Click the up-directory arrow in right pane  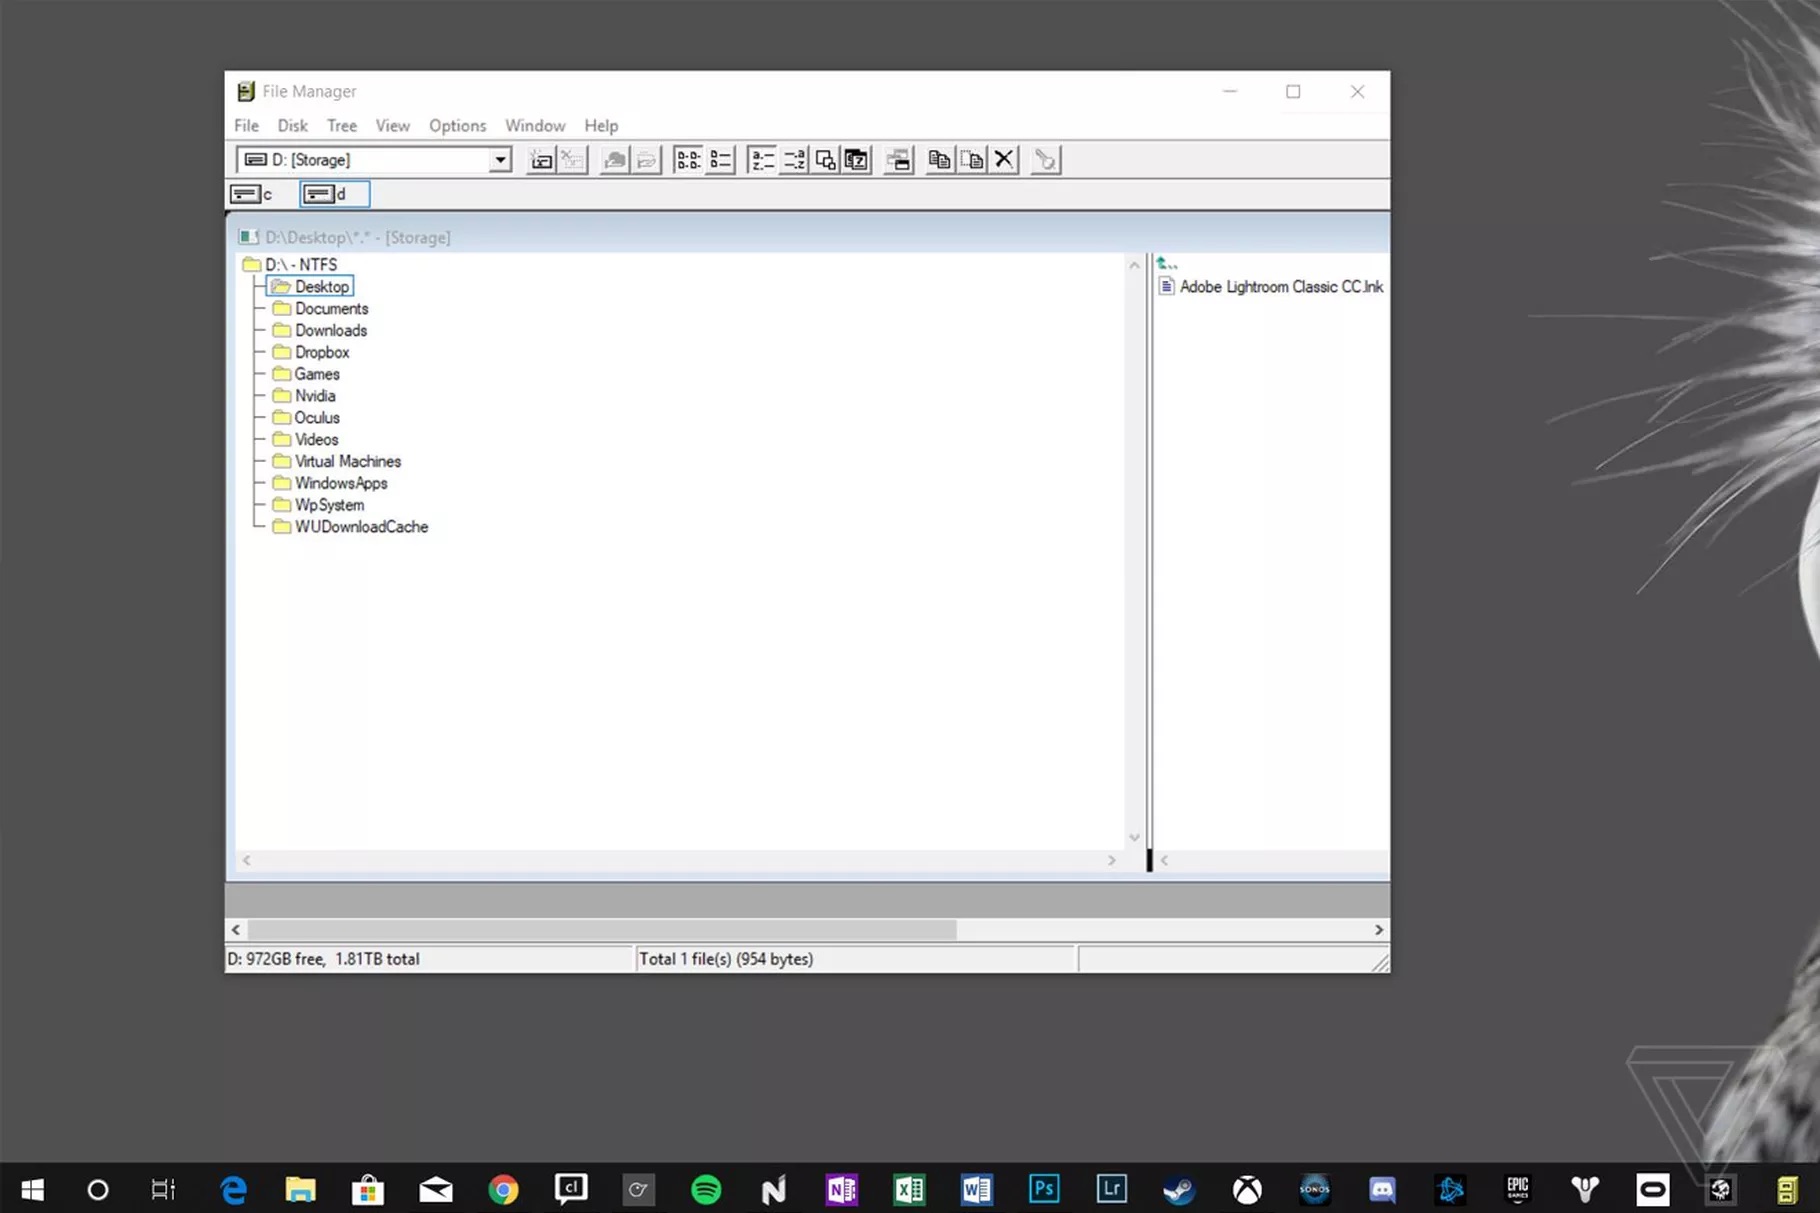[x=1166, y=262]
